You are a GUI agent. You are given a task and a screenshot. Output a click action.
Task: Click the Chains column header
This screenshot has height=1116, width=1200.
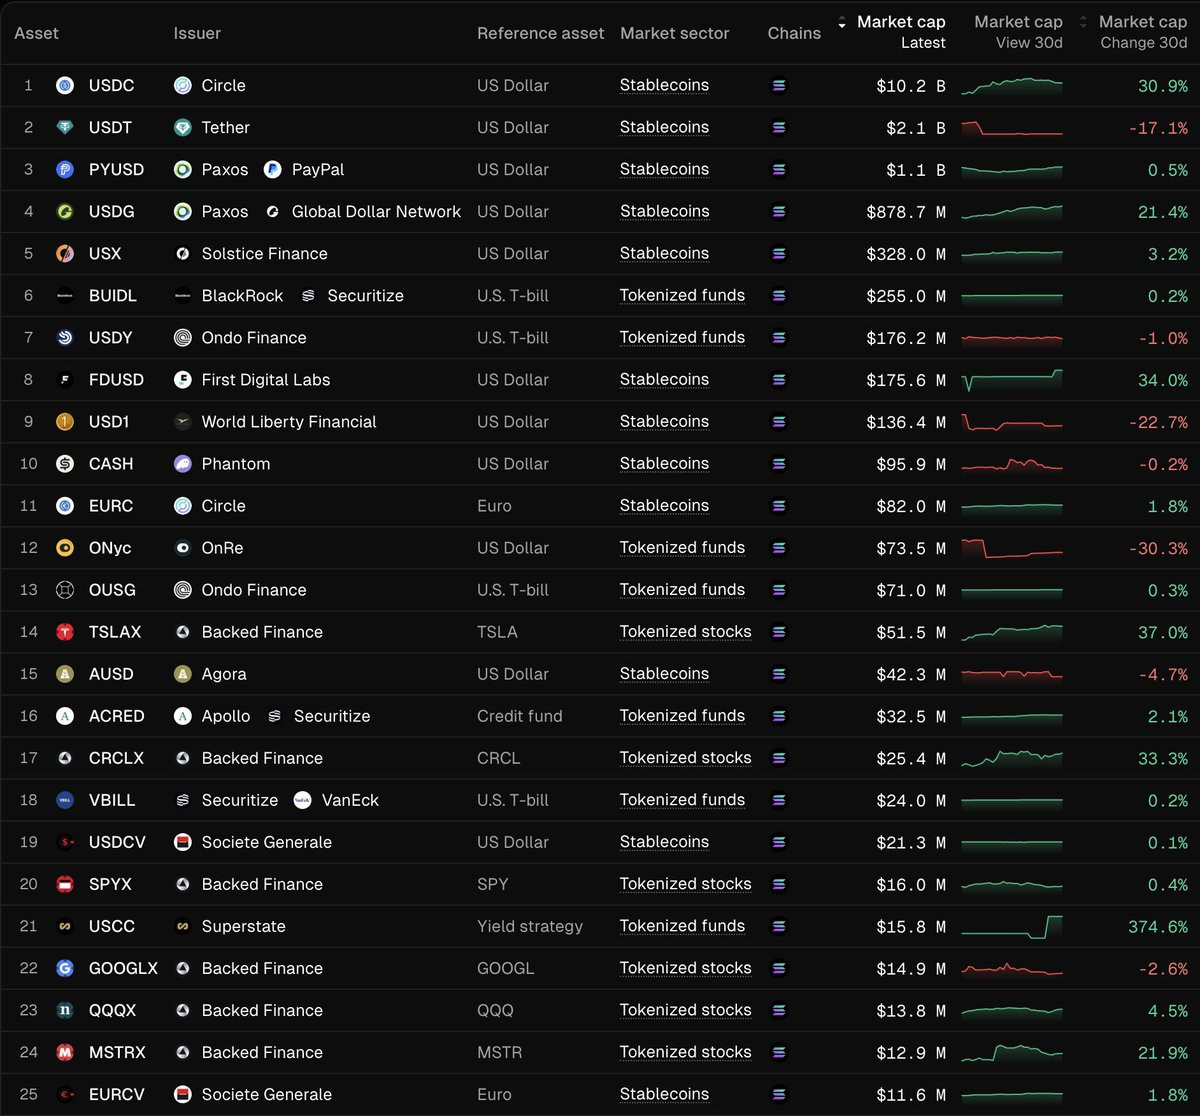click(x=794, y=33)
